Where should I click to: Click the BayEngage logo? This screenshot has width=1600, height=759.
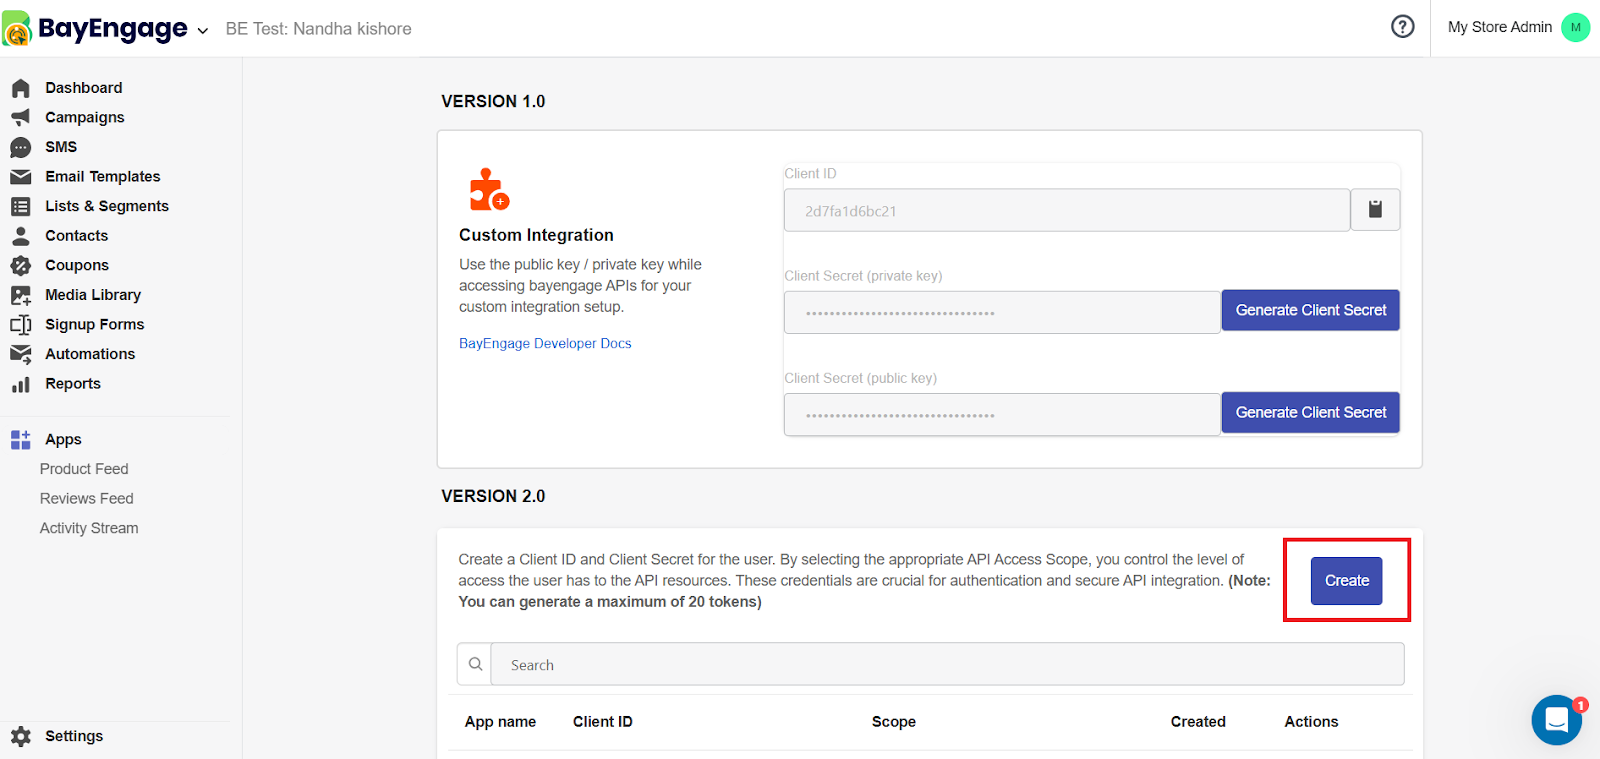click(95, 28)
